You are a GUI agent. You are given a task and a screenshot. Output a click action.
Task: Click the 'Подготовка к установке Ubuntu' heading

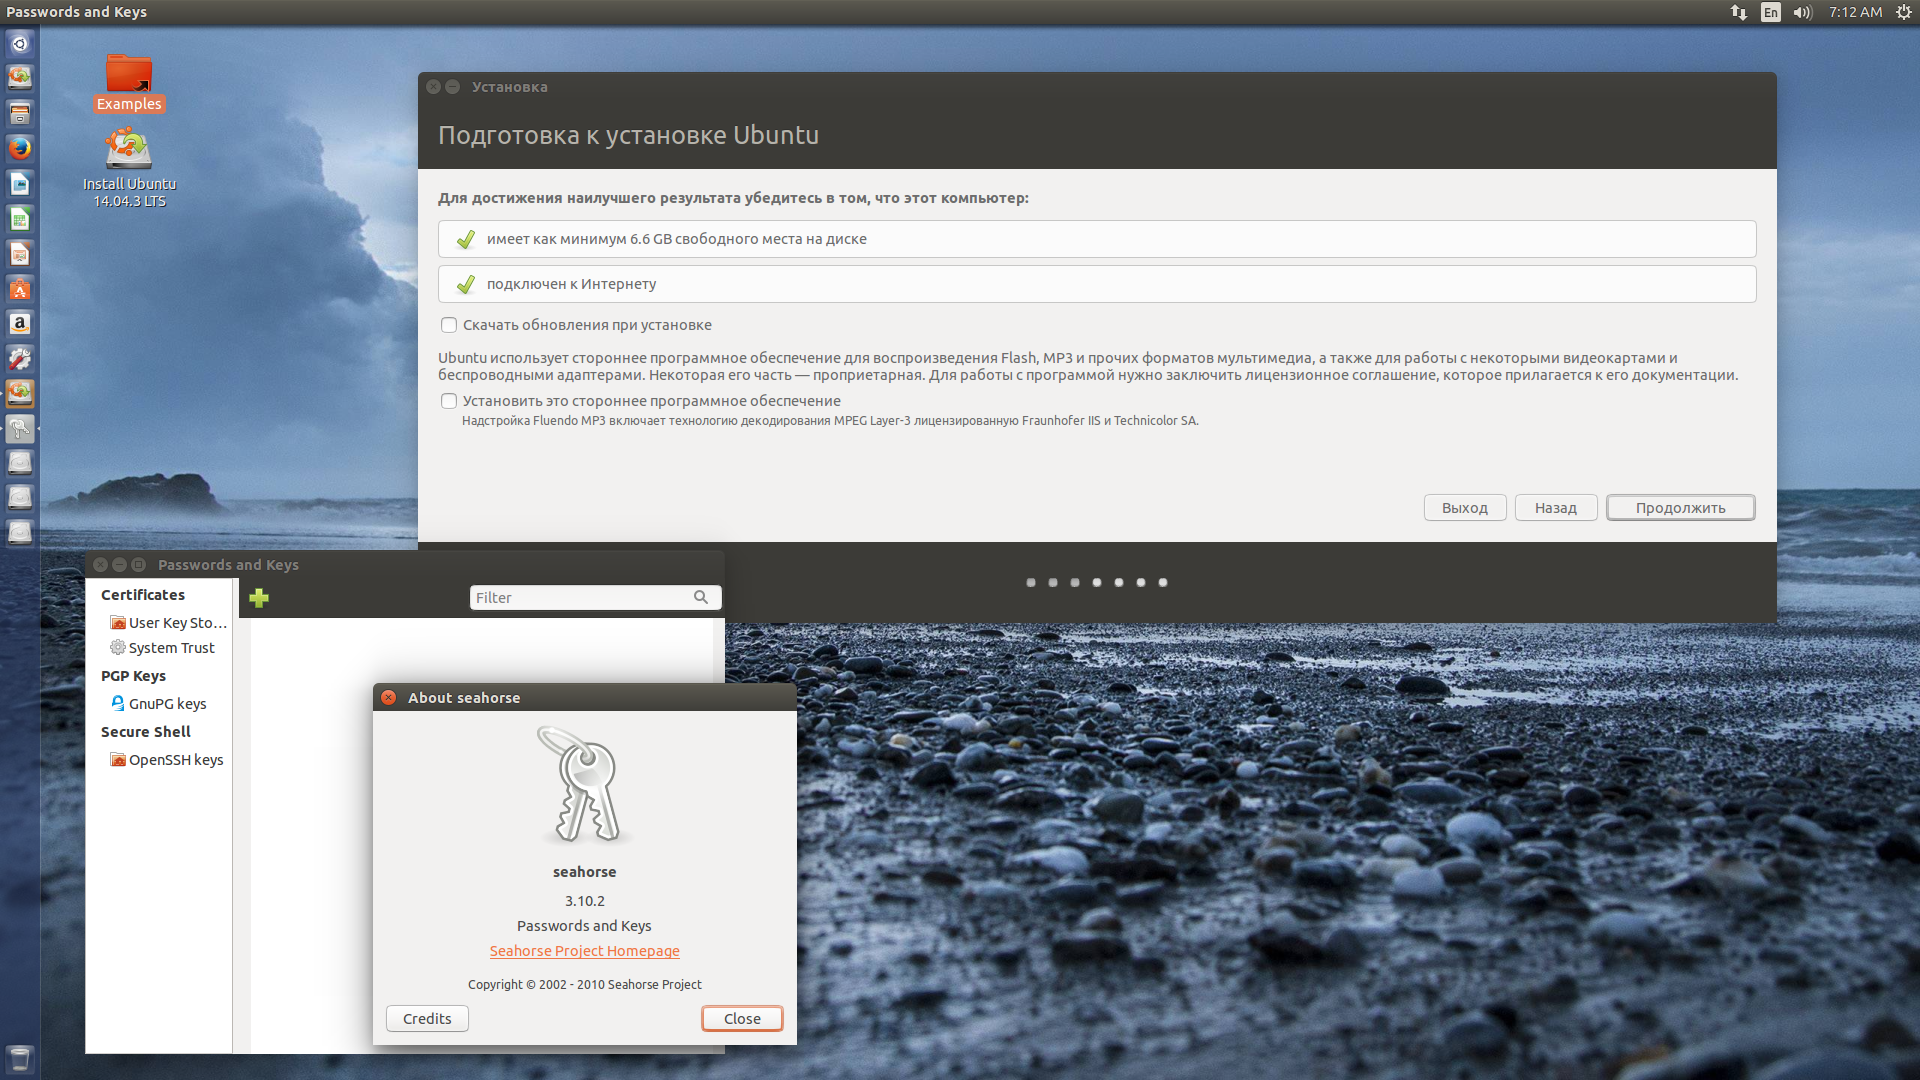[628, 135]
